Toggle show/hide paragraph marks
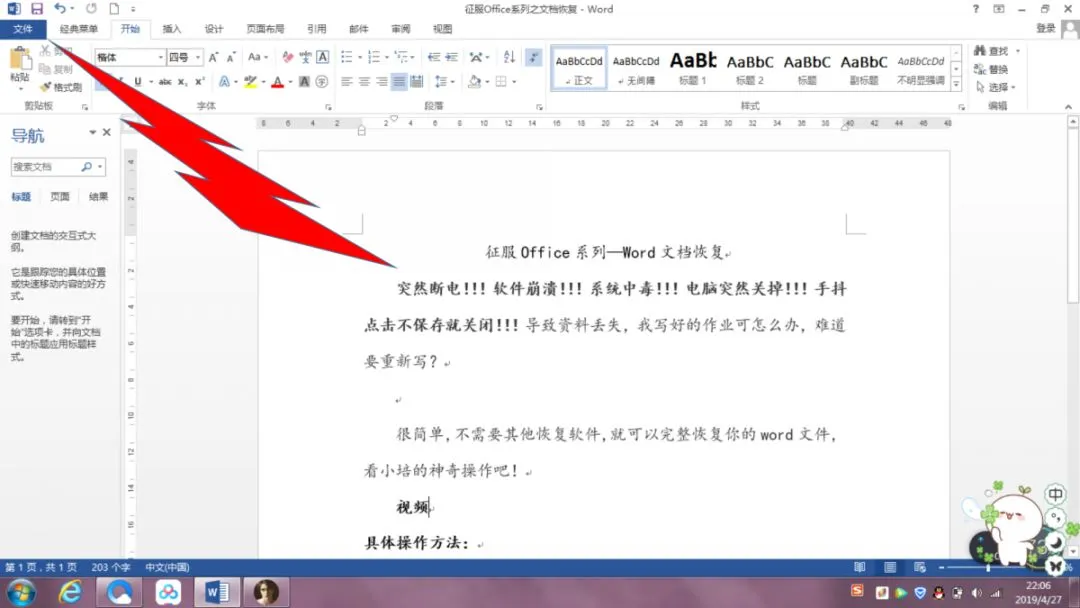This screenshot has height=608, width=1080. coord(534,57)
